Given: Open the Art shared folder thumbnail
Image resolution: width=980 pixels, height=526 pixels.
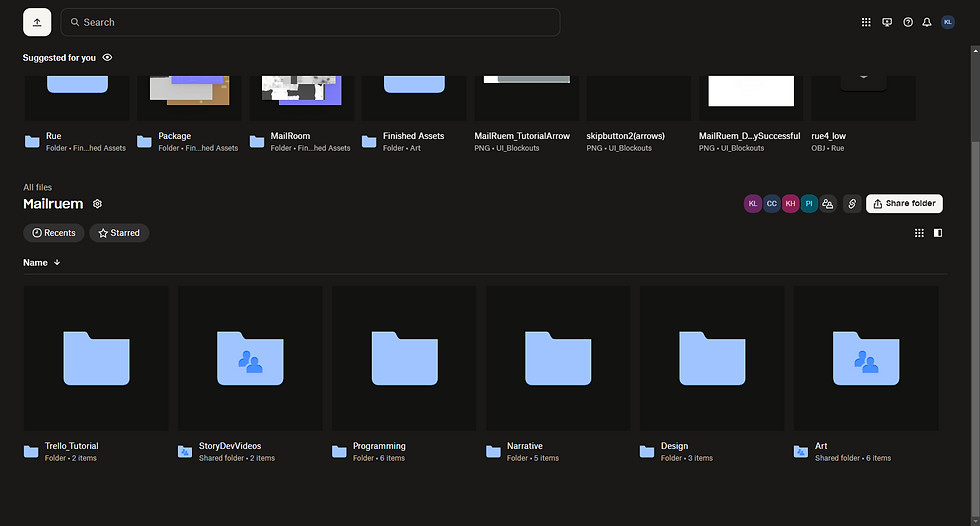Looking at the screenshot, I should (866, 359).
